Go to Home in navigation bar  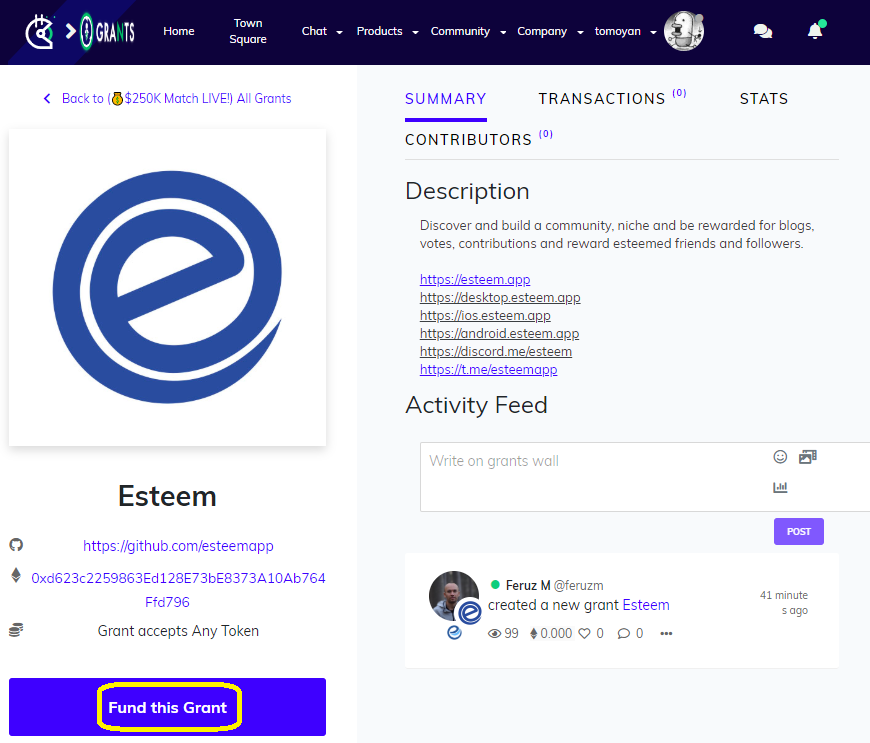pos(179,31)
